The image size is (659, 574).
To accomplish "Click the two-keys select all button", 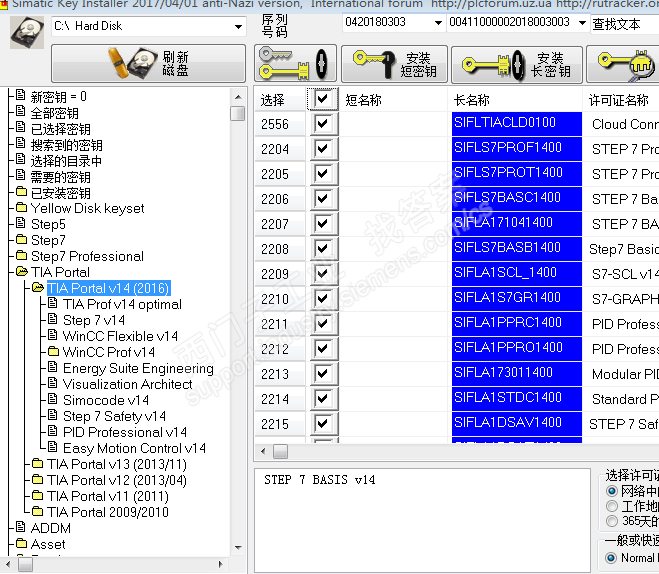I will pos(295,63).
